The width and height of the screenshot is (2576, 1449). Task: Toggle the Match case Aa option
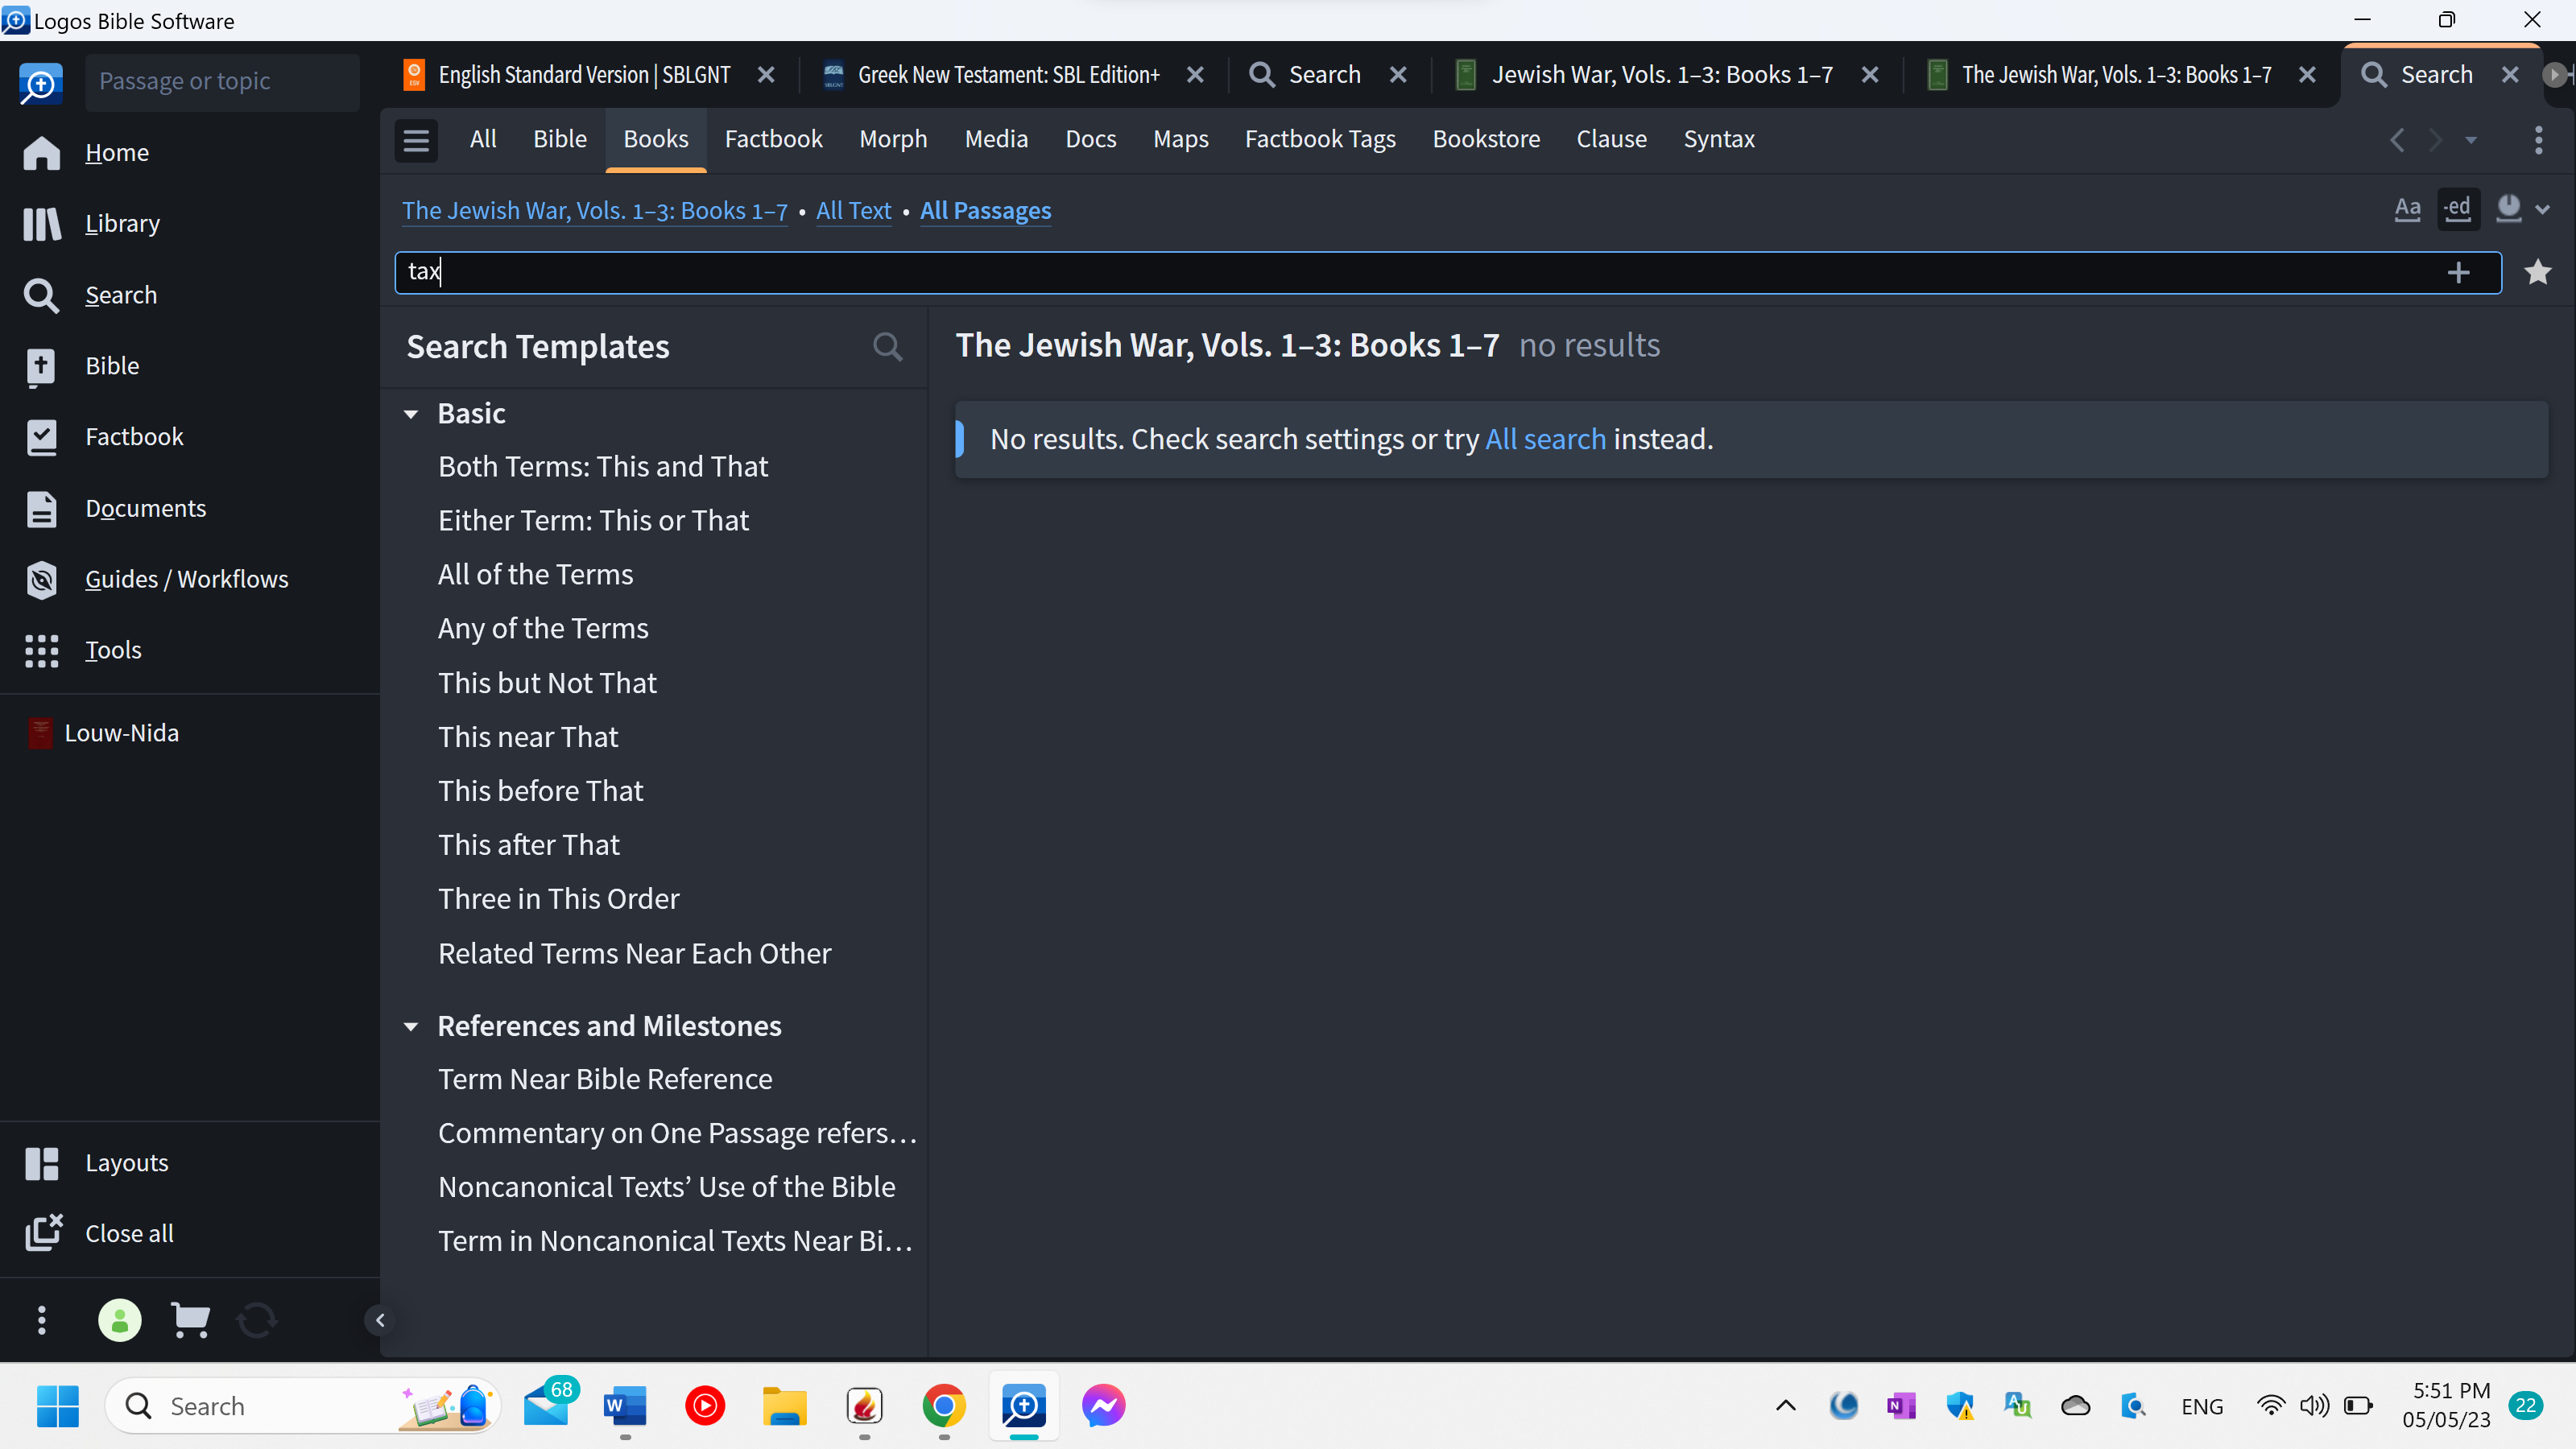pos(2407,209)
